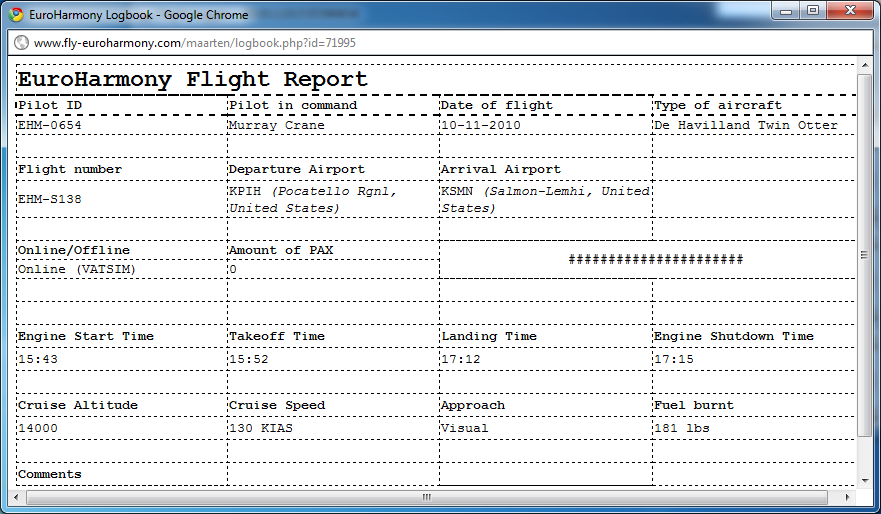Close the EuroHarmony Logbook popup window
The image size is (881, 514).
(x=847, y=11)
